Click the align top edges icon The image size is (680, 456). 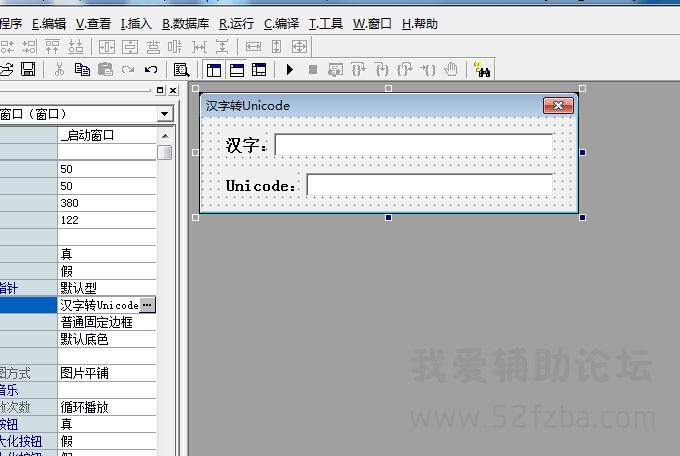[52, 46]
